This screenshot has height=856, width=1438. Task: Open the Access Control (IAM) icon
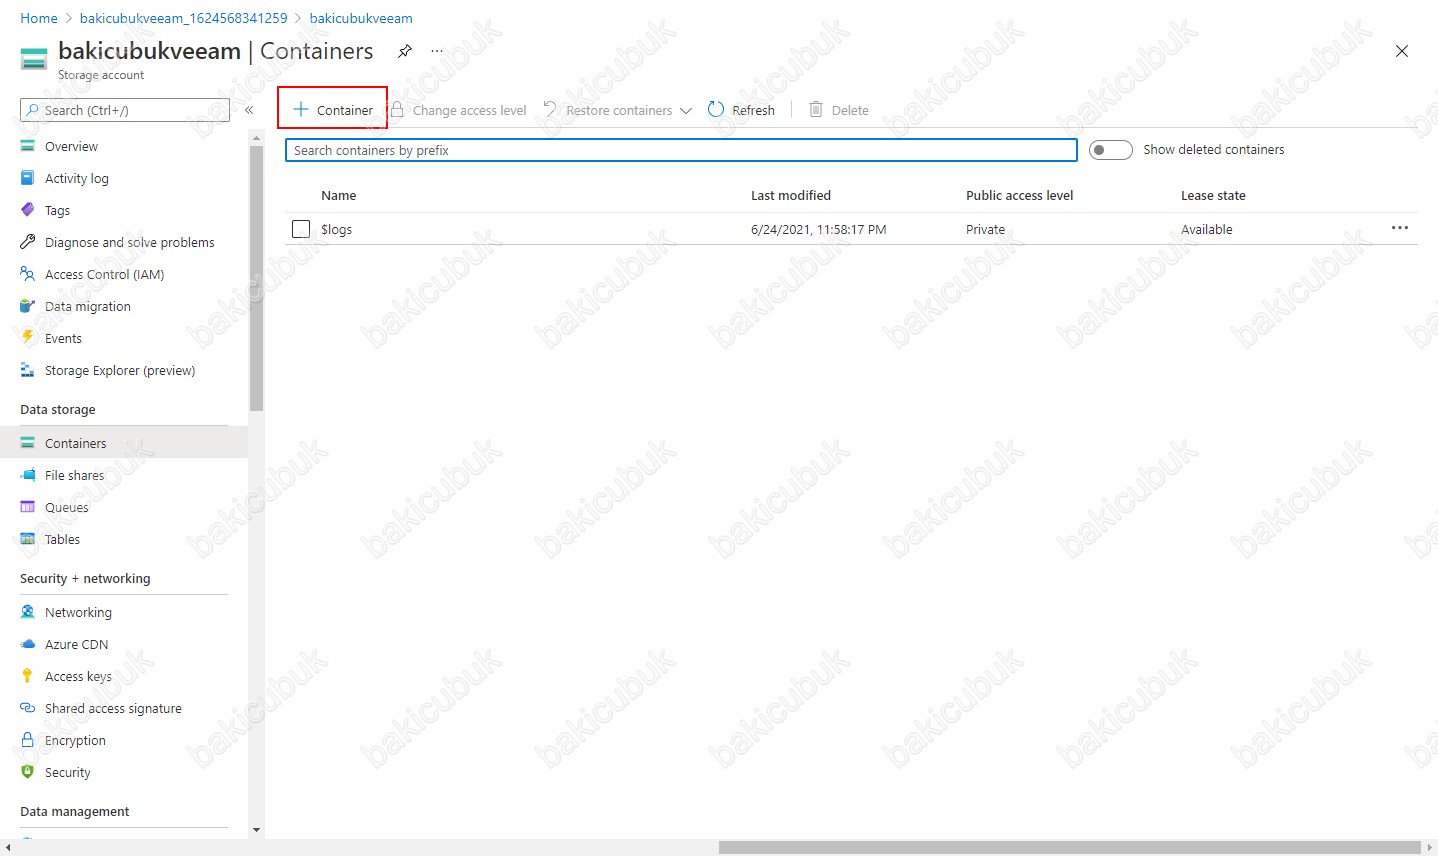coord(28,274)
